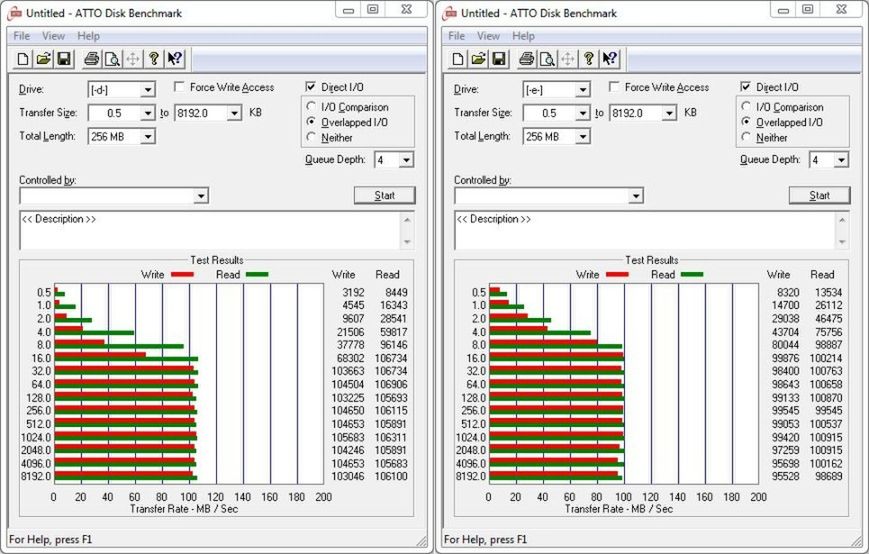The height and width of the screenshot is (554, 869).
Task: Click Open folder icon in right window
Action: coord(478,59)
